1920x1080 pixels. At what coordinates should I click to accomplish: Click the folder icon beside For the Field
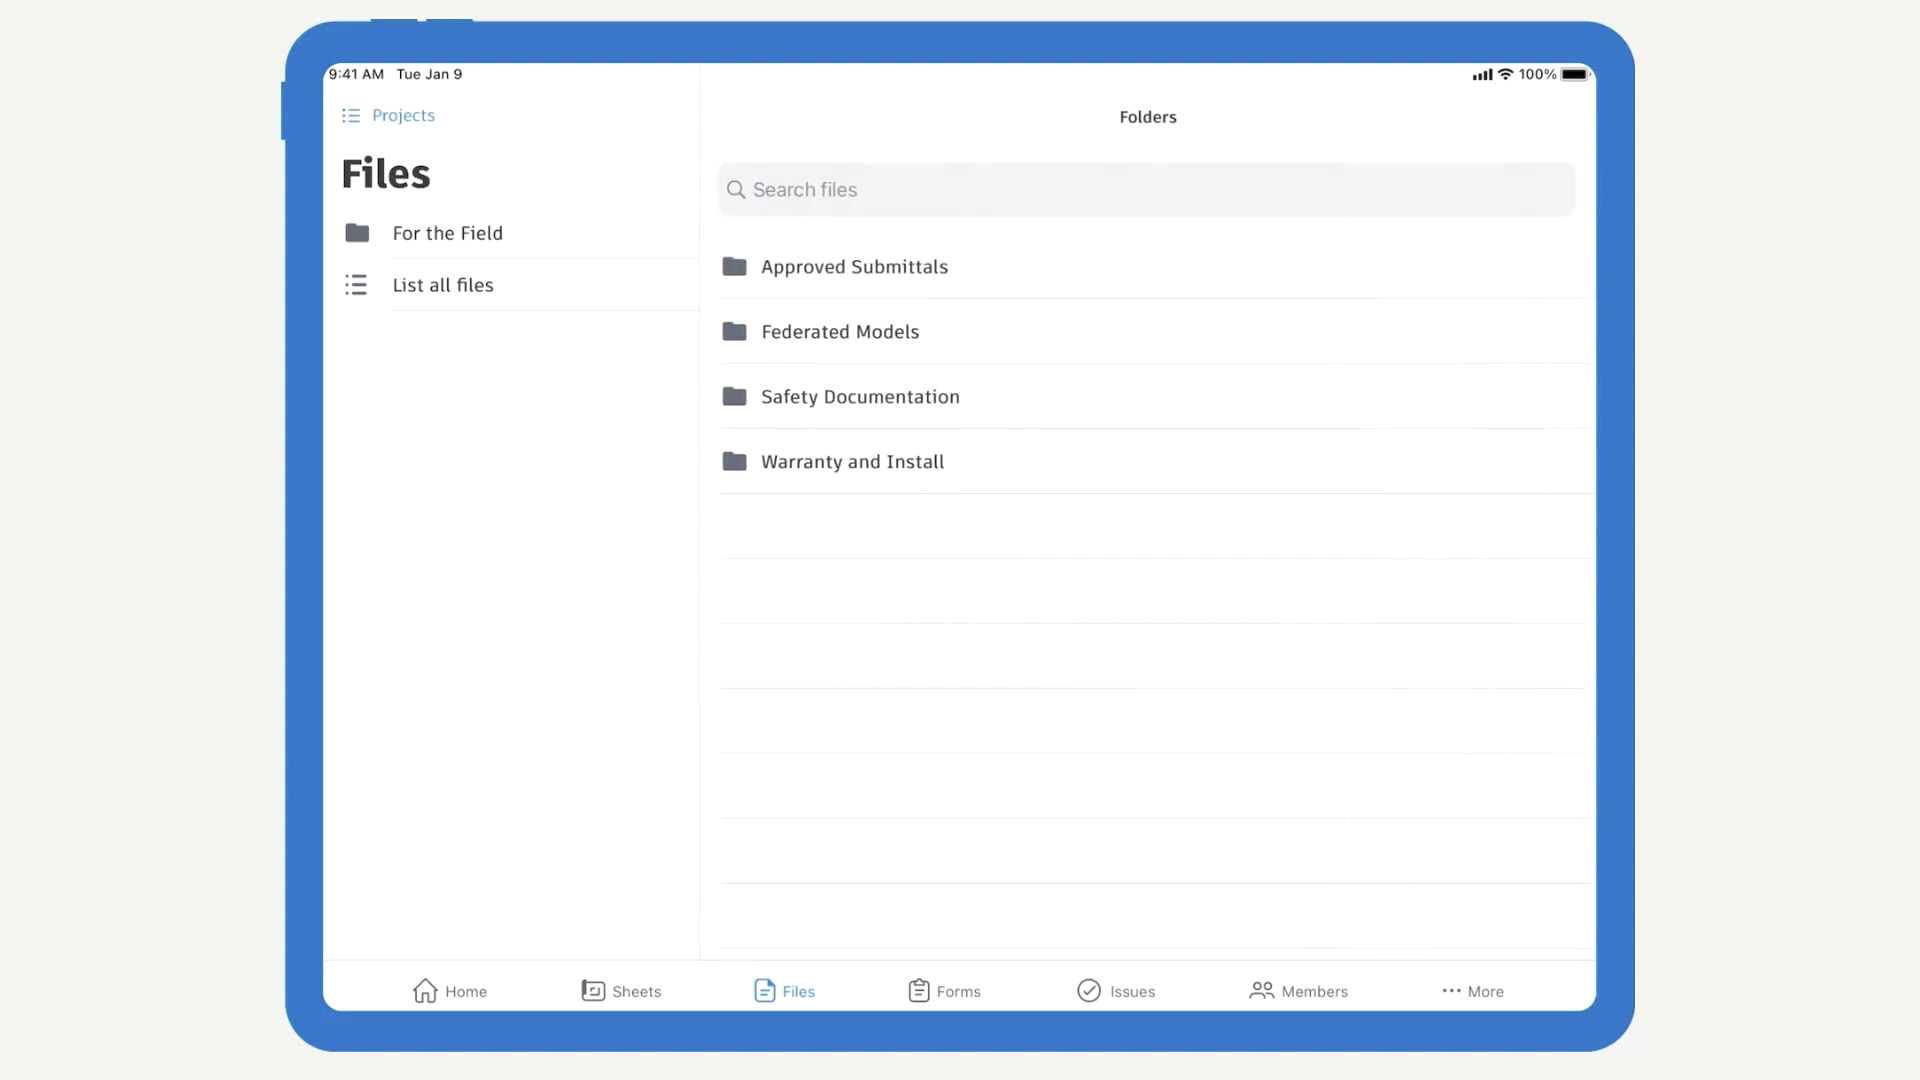(x=356, y=233)
